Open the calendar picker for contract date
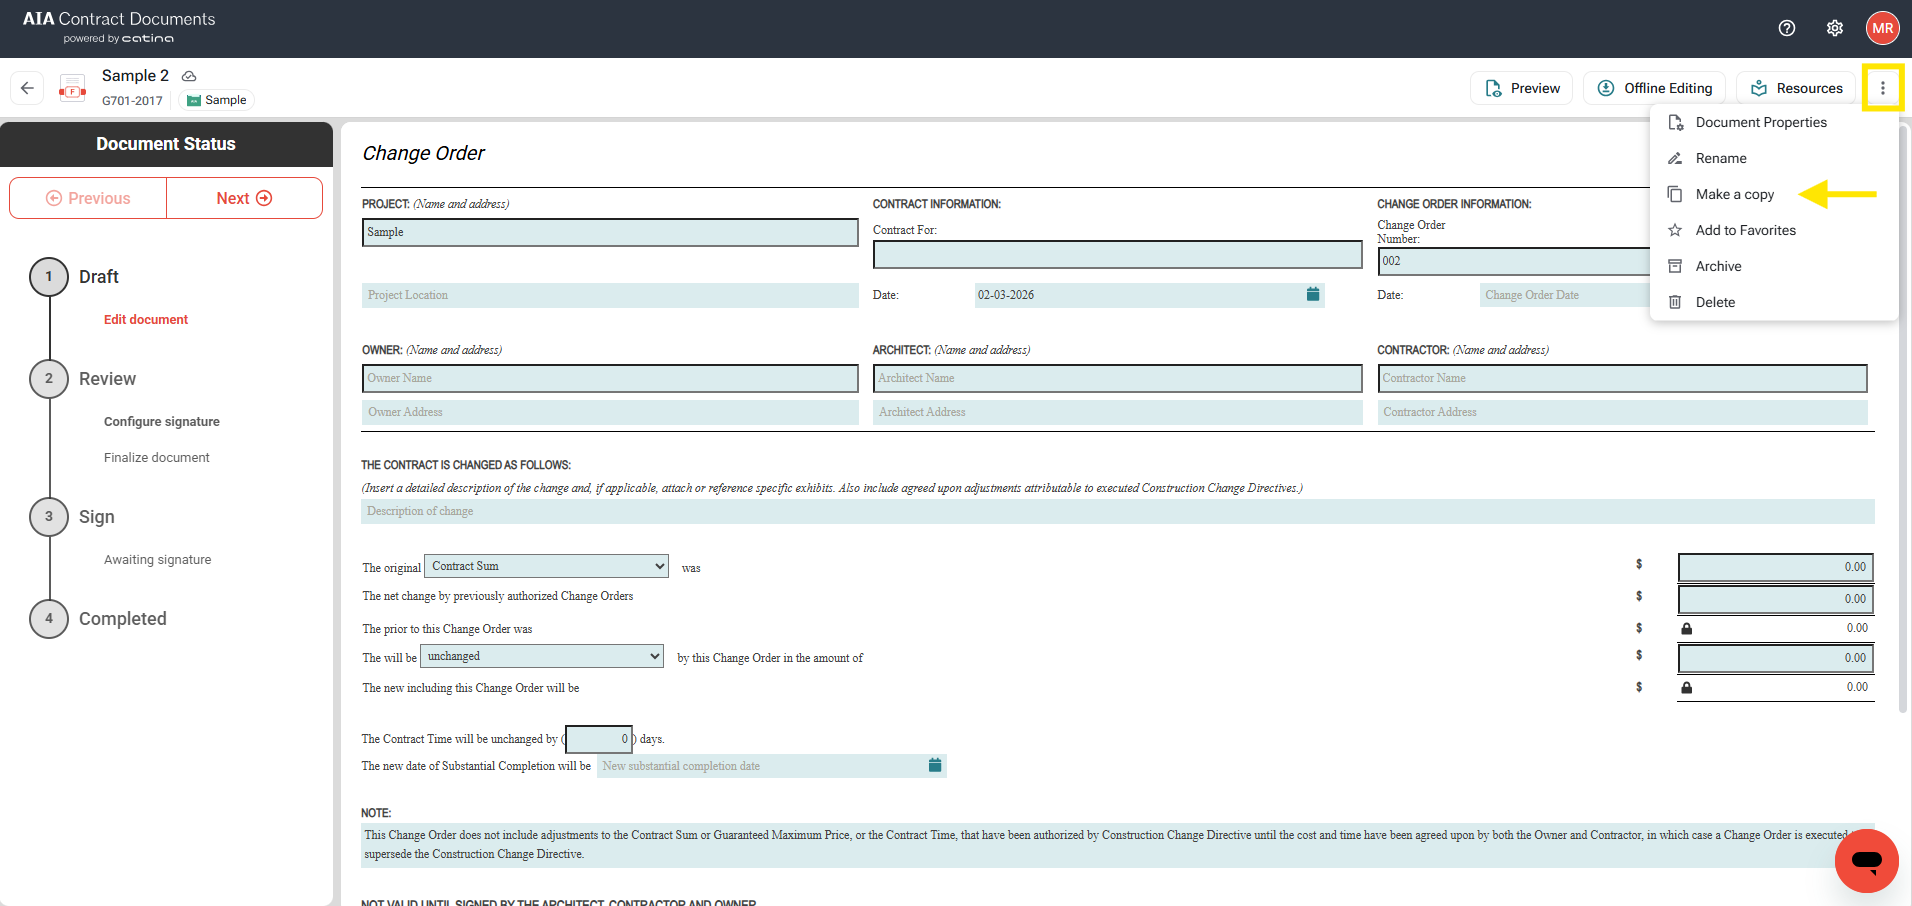Image resolution: width=1912 pixels, height=906 pixels. point(1312,295)
